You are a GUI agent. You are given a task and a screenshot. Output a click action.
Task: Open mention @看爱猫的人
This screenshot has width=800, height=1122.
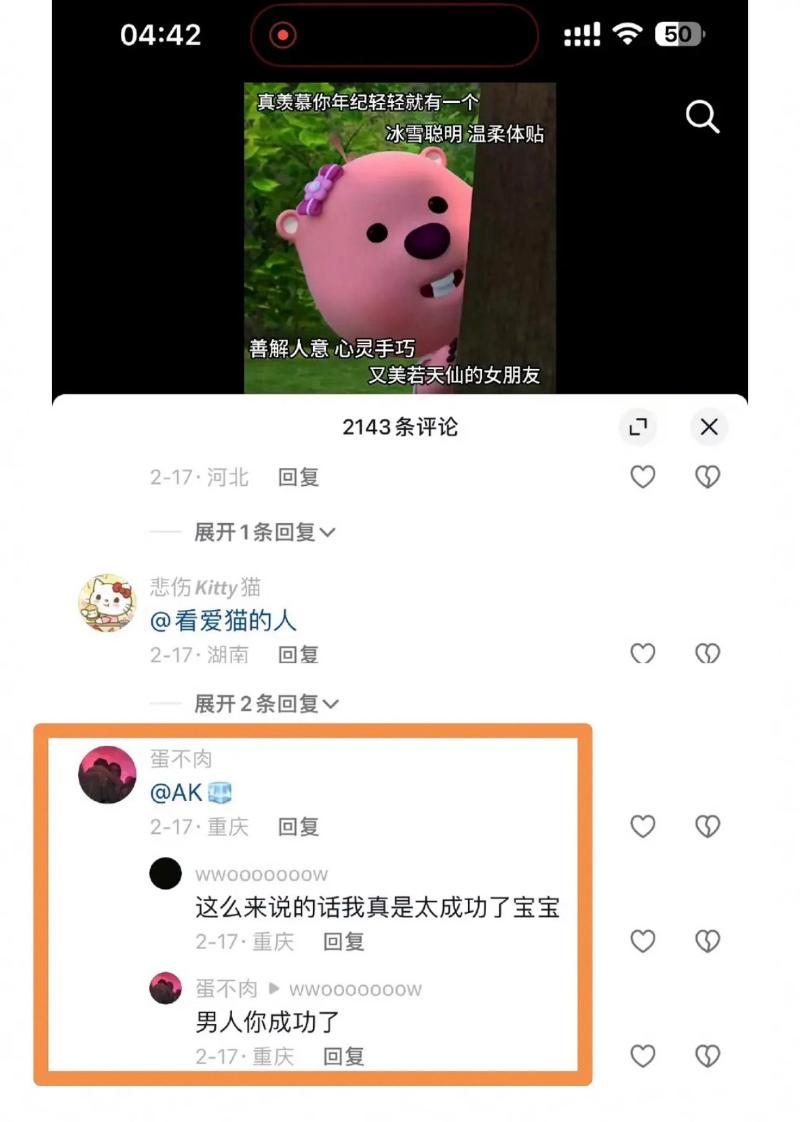(x=223, y=620)
